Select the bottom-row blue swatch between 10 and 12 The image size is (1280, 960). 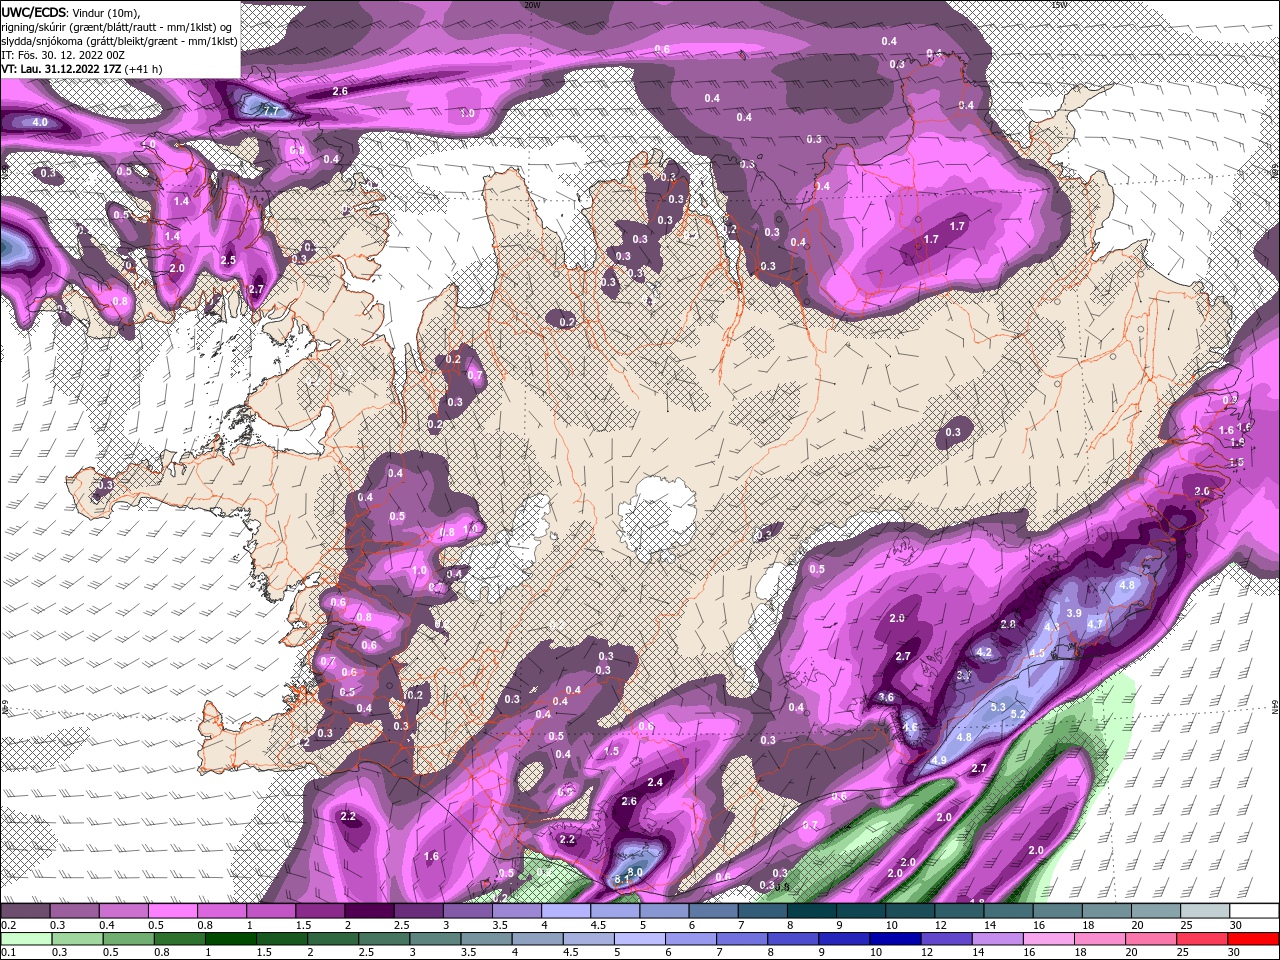[894, 939]
